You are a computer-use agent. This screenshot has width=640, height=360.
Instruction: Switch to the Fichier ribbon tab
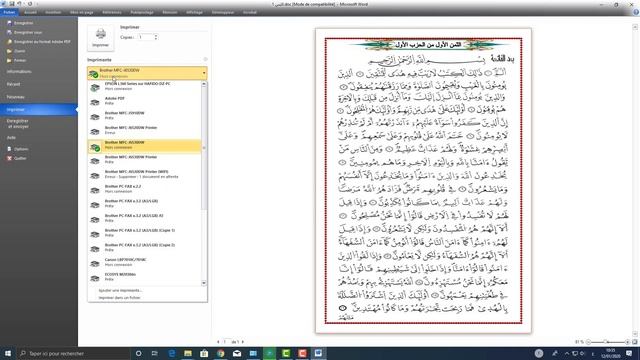9,12
